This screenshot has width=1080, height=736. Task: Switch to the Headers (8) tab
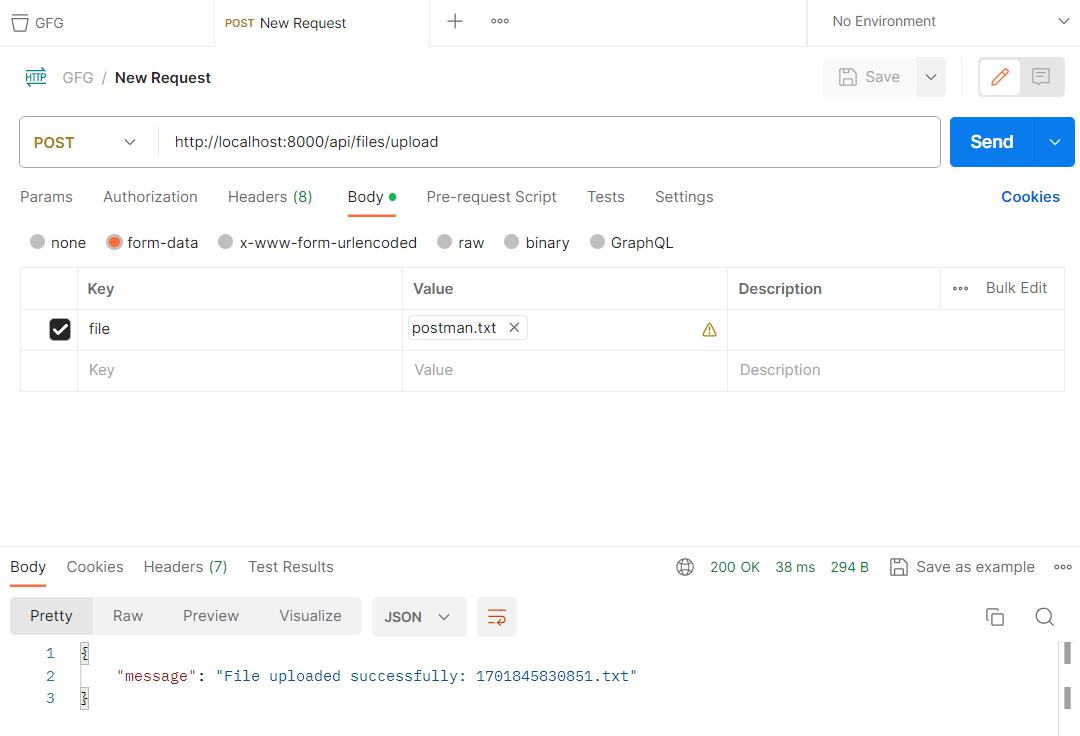tap(270, 197)
